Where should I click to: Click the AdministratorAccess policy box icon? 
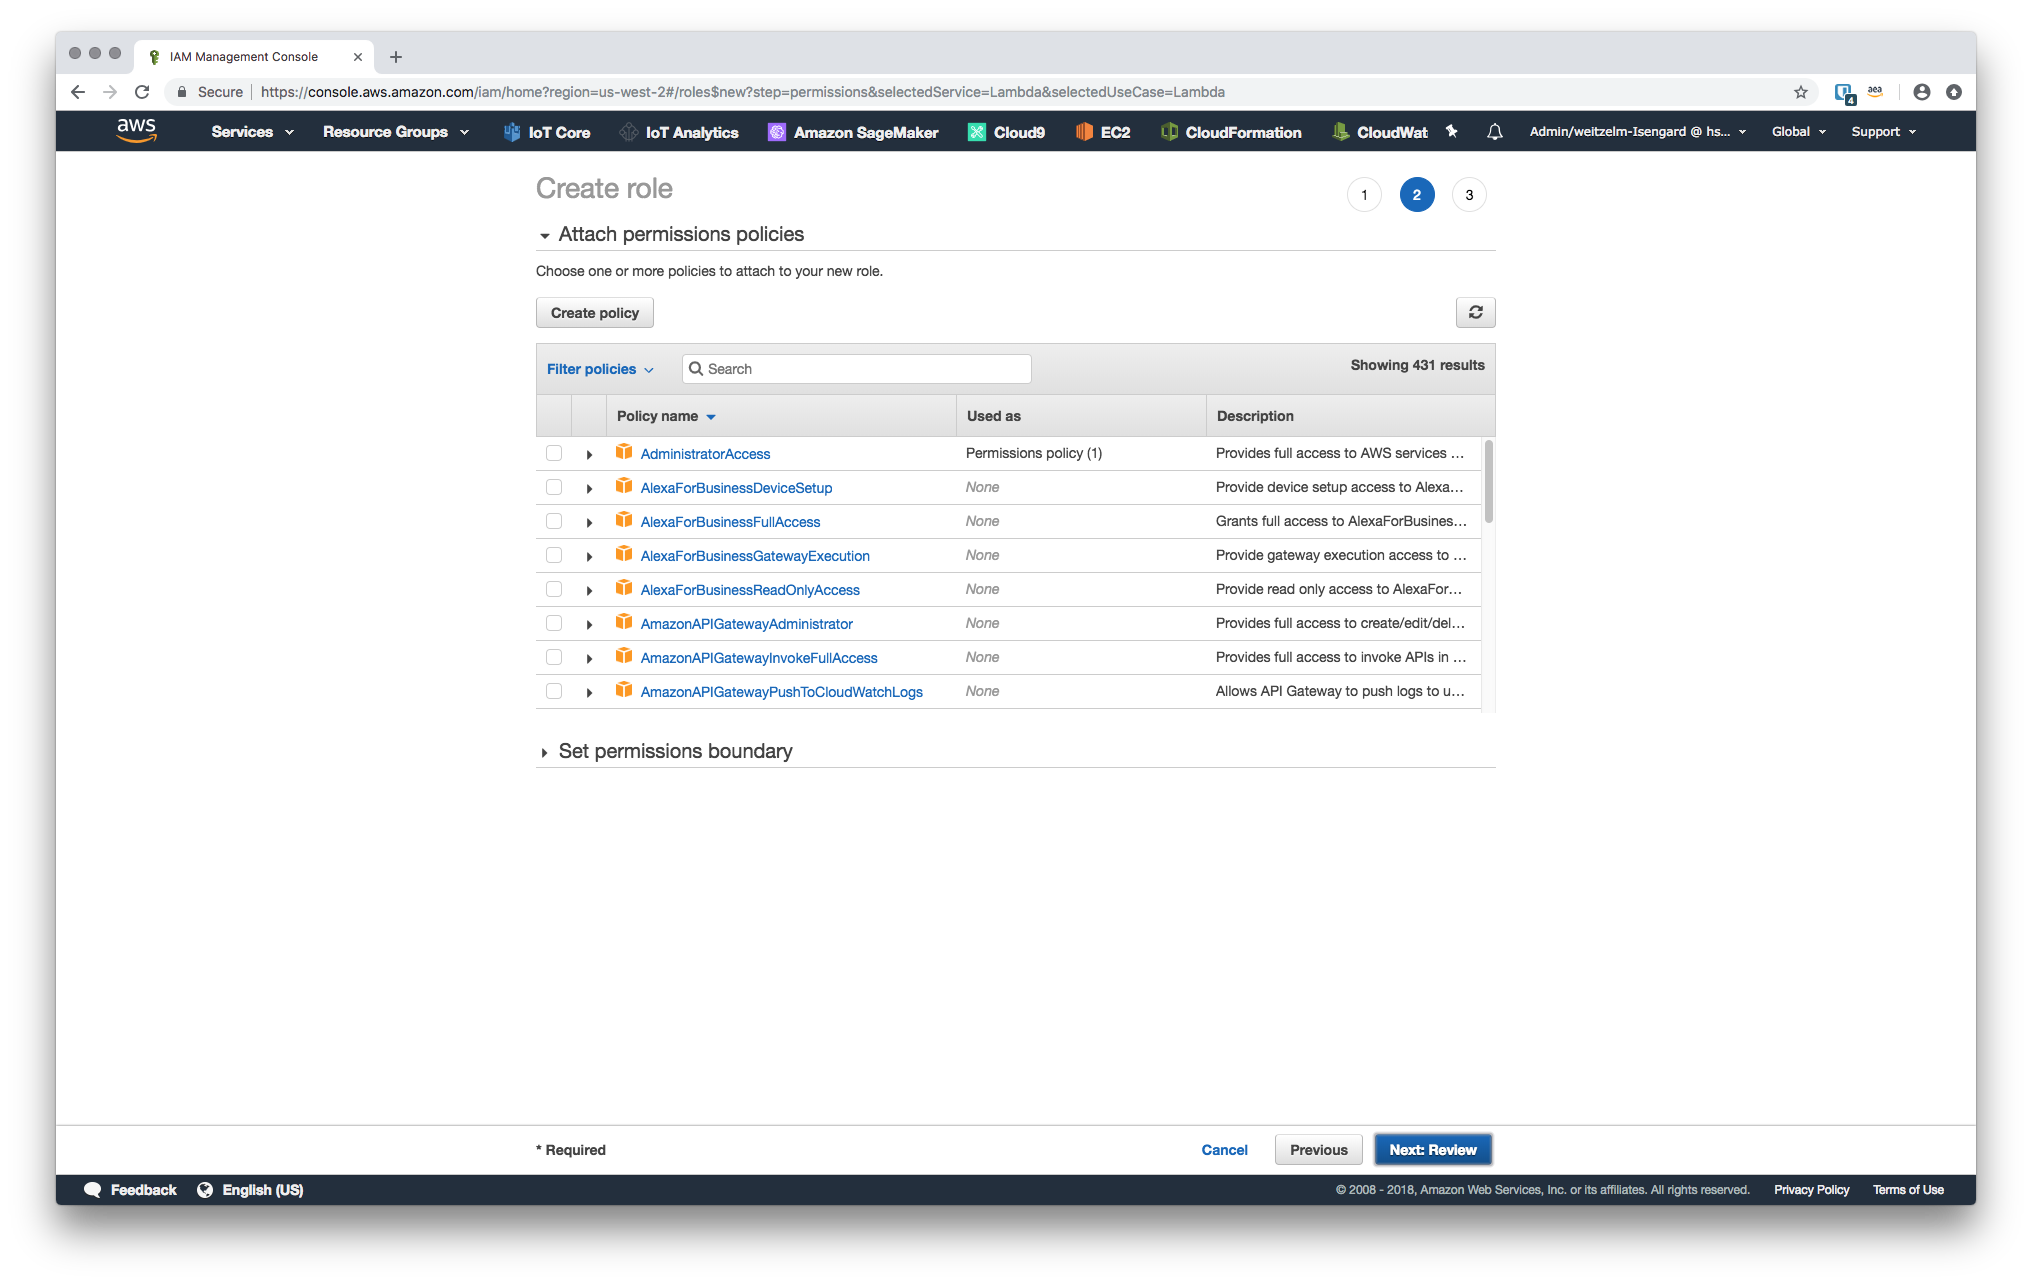click(624, 452)
